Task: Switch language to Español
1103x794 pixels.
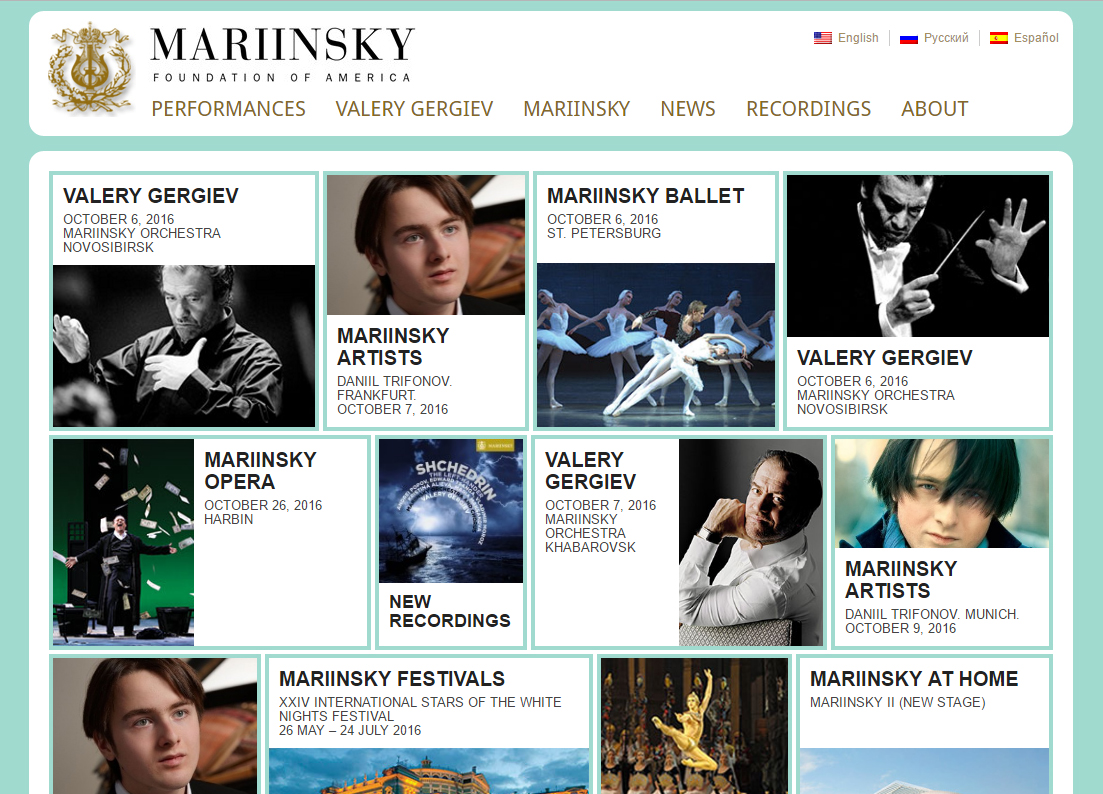Action: coord(1035,38)
